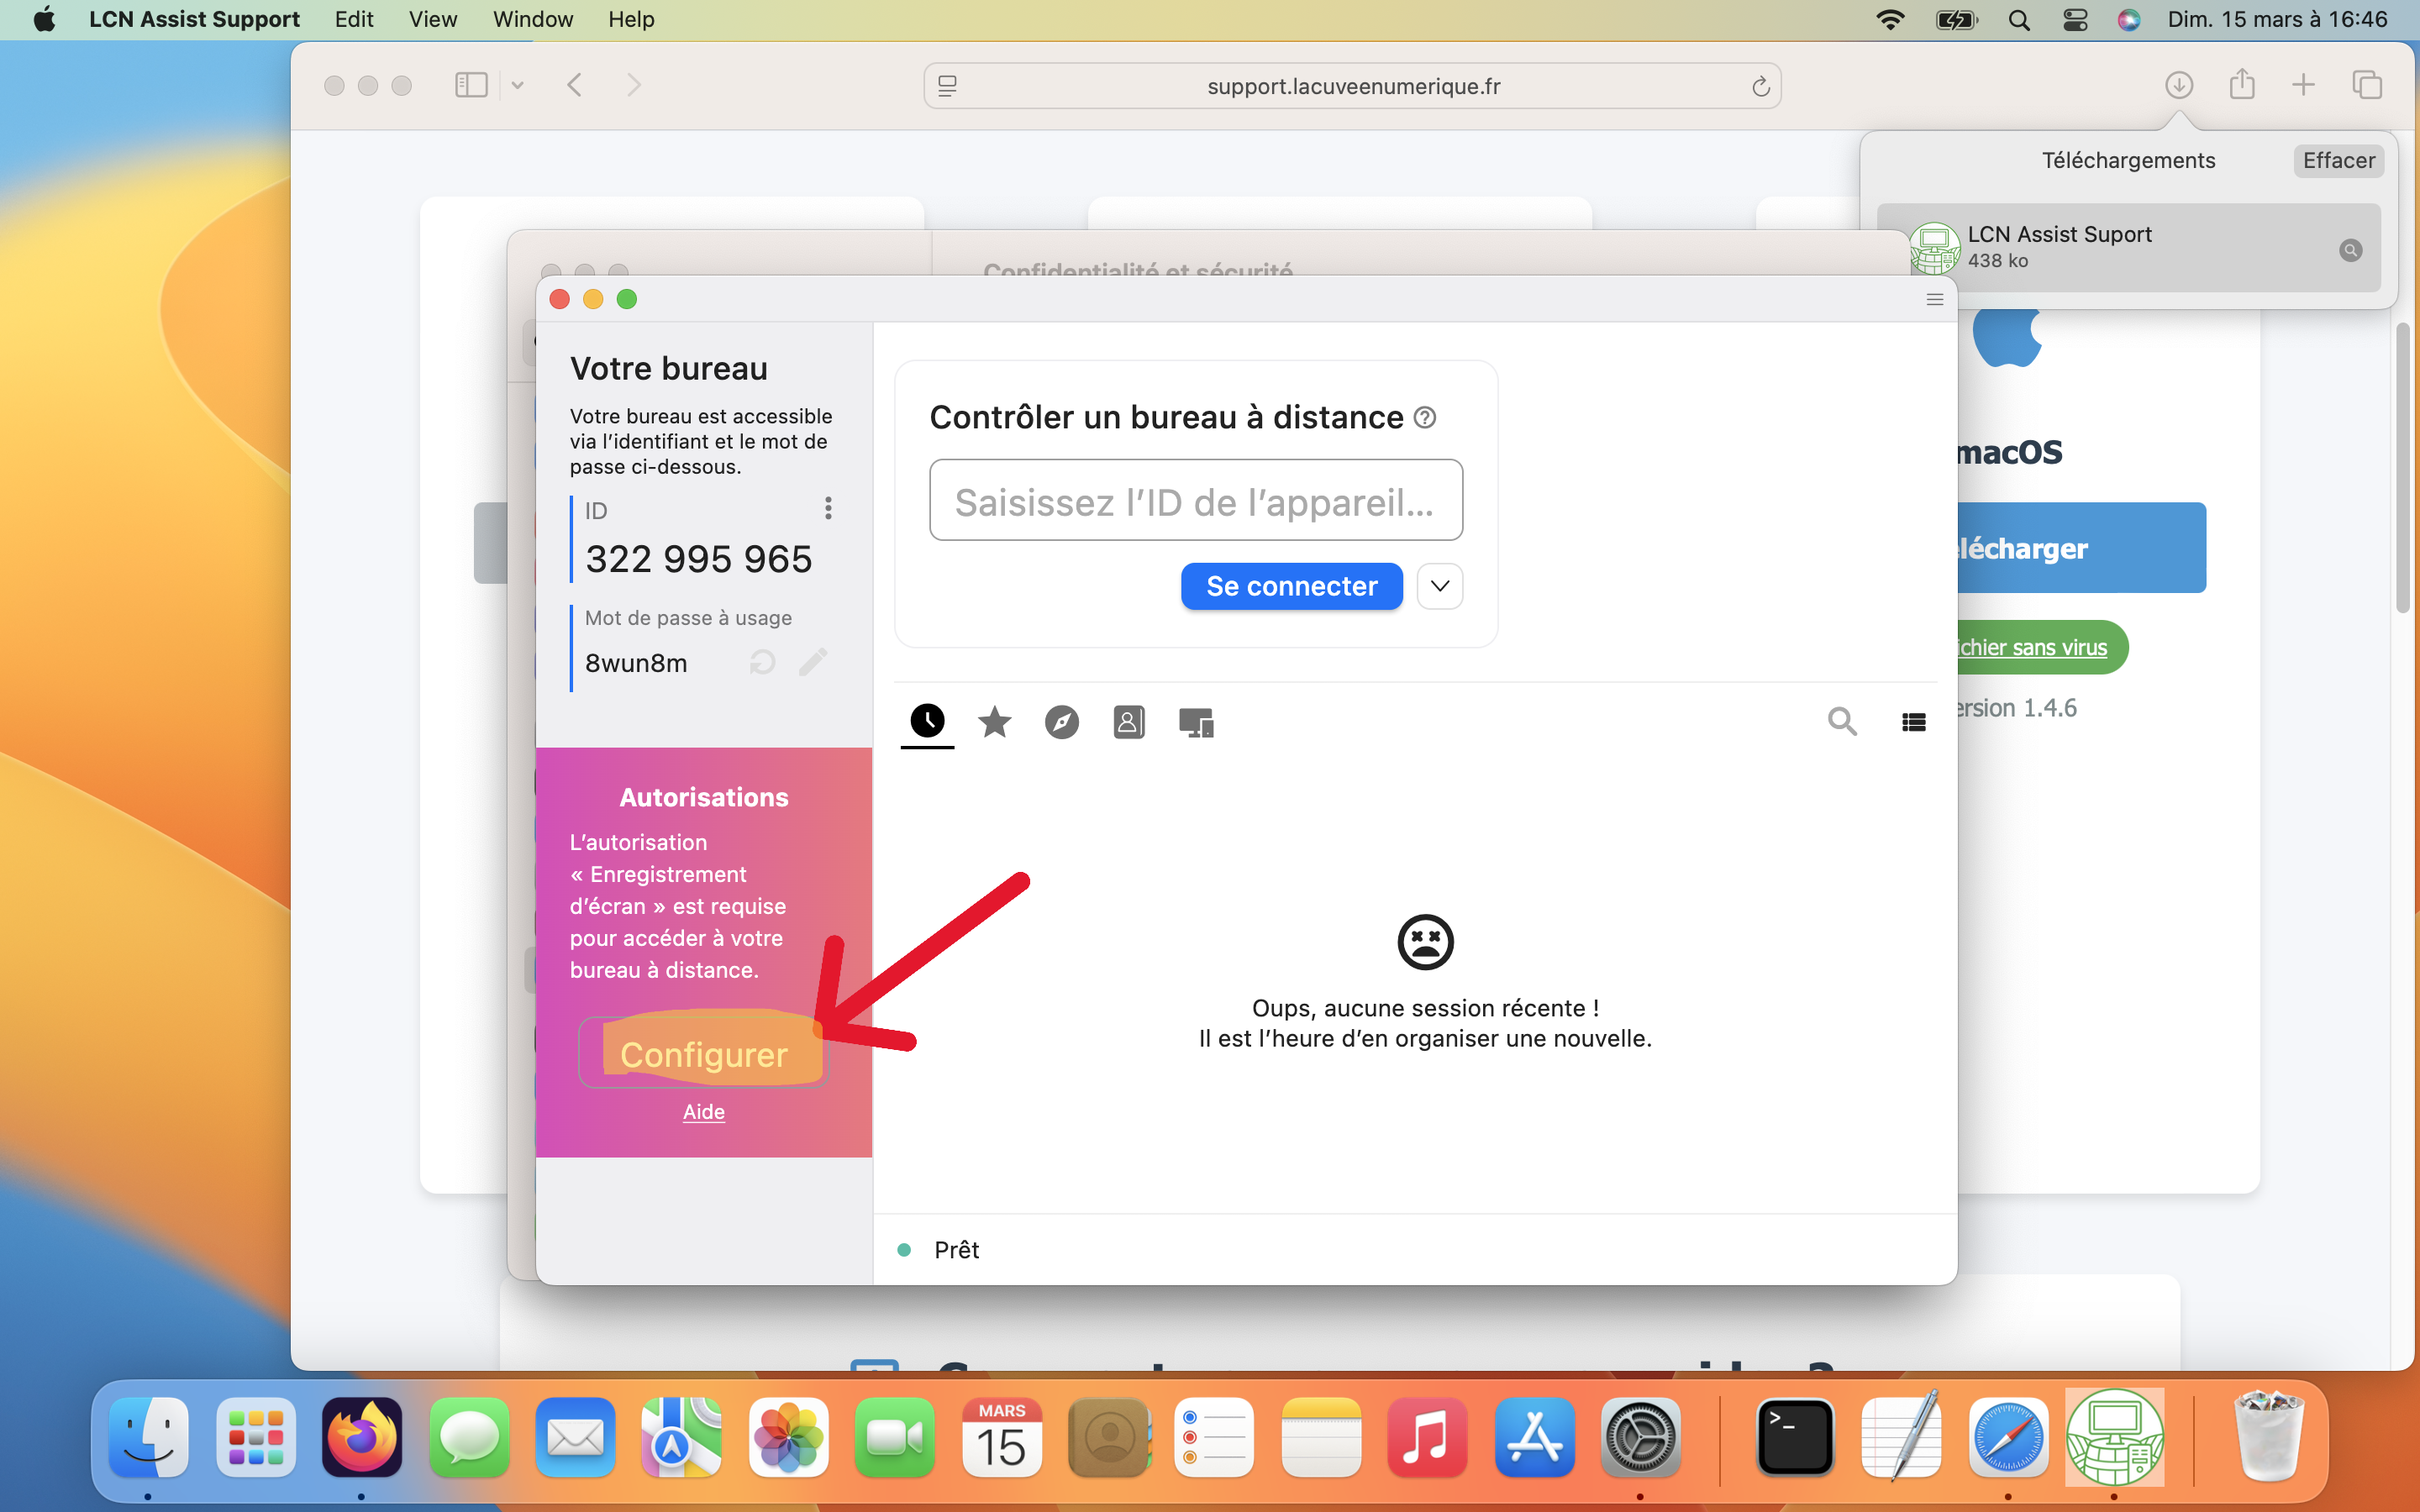This screenshot has height=1512, width=2420.
Task: Open LCN Assist Support Dock icon
Action: pyautogui.click(x=2114, y=1437)
